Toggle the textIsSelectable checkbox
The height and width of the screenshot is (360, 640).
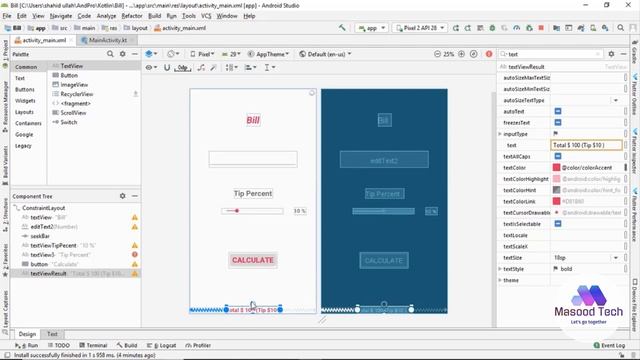tap(558, 224)
